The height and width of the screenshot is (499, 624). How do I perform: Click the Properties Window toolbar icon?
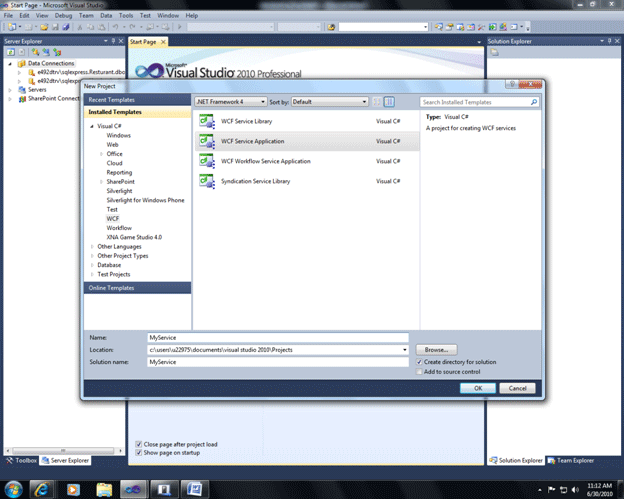point(449,27)
